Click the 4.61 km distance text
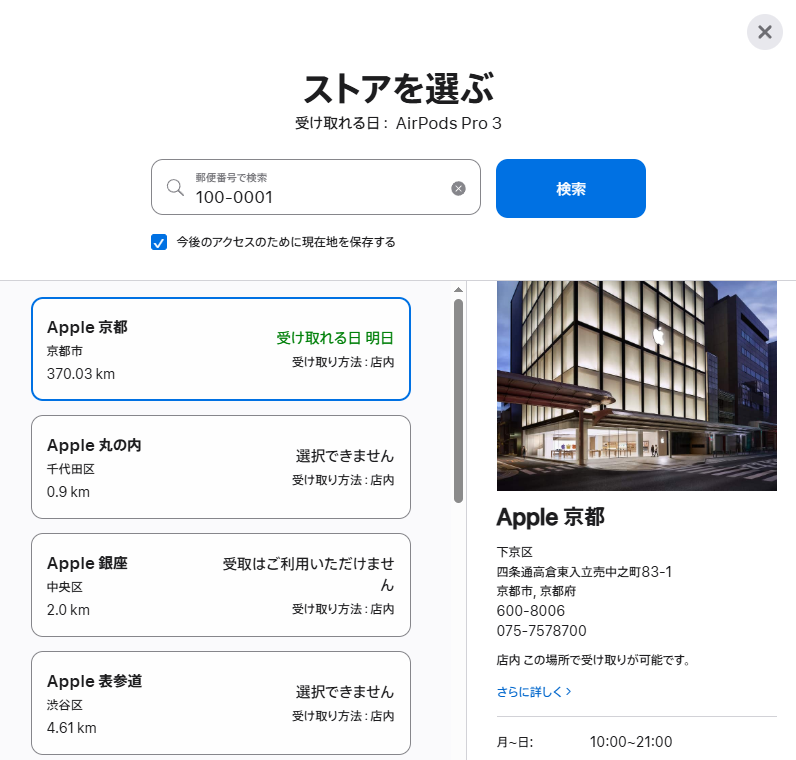Screen dimensions: 796x760 click(72, 728)
